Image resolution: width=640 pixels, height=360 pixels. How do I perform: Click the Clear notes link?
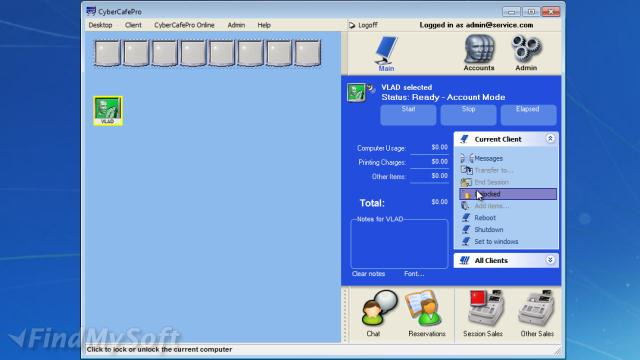coord(368,274)
